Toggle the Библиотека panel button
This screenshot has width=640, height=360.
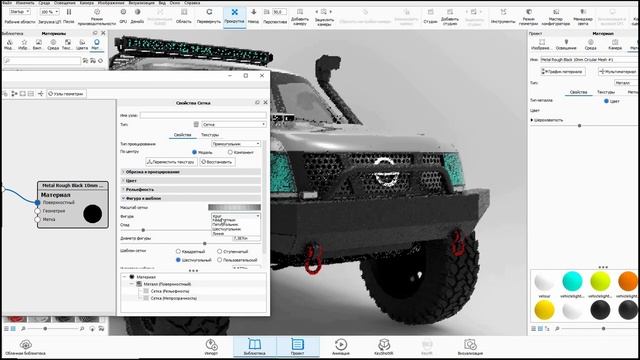254,347
